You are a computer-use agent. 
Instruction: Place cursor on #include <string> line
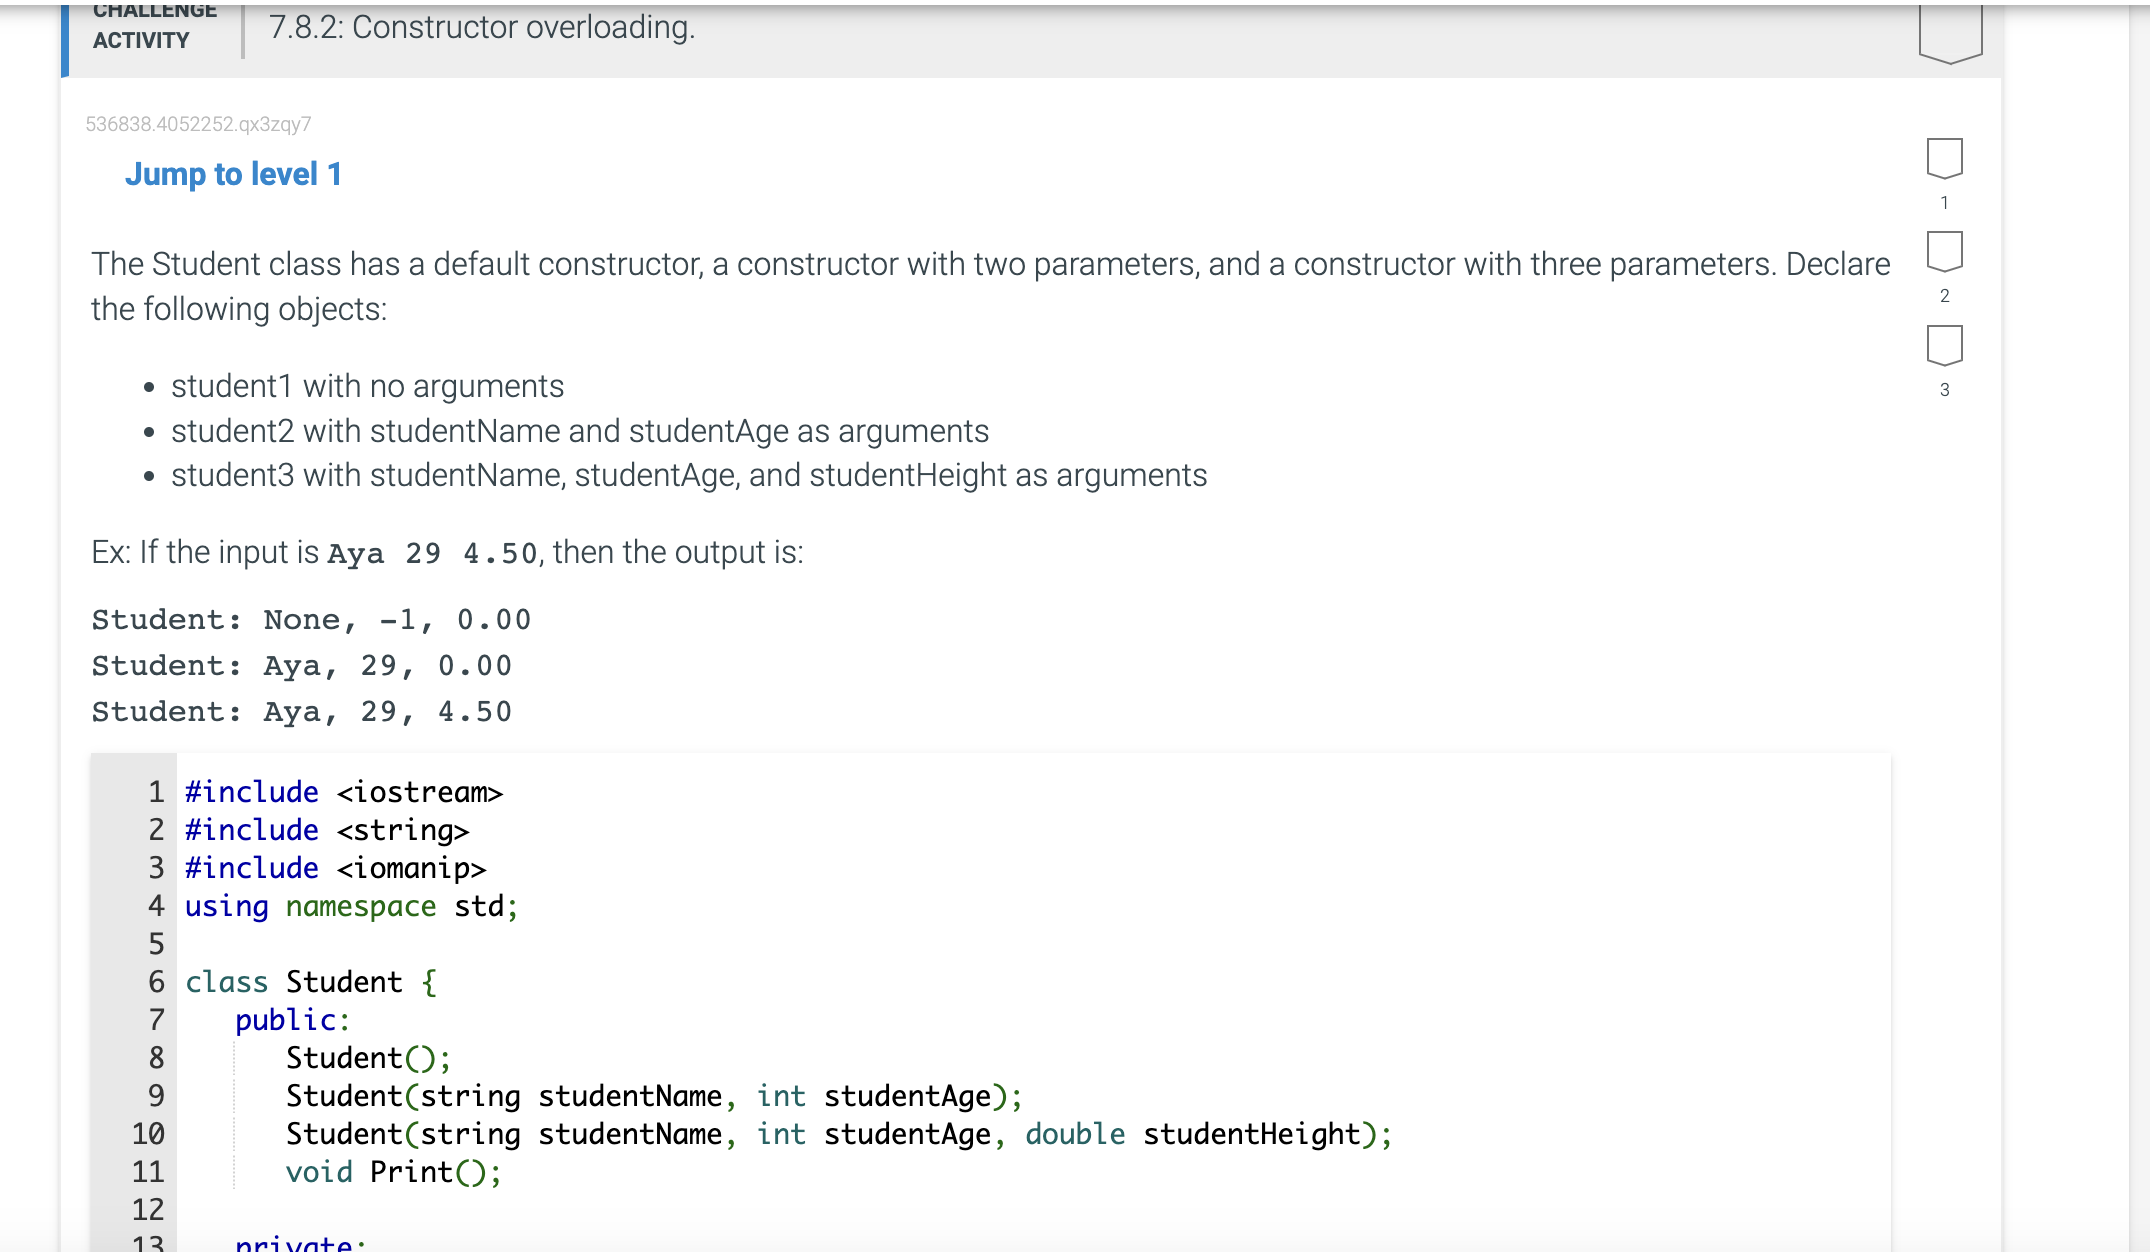[x=326, y=830]
